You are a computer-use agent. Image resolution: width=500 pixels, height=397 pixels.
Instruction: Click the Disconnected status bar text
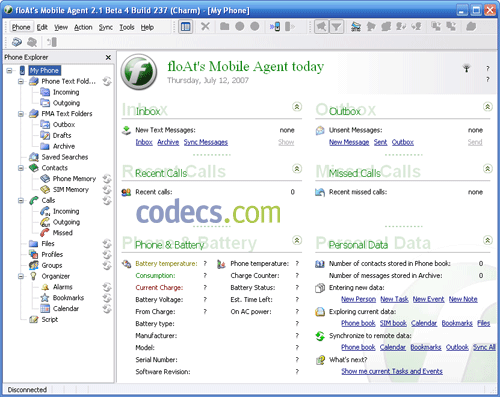pyautogui.click(x=27, y=390)
